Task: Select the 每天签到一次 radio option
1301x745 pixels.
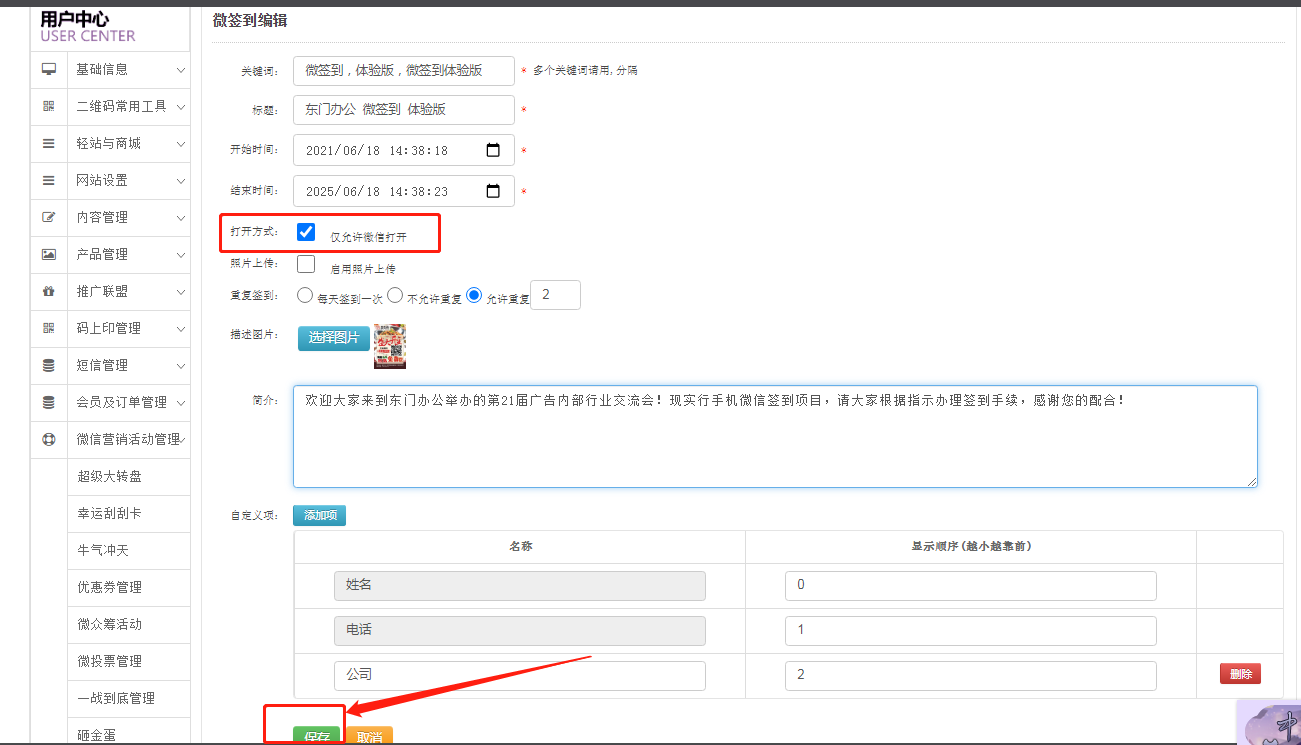Action: click(305, 296)
